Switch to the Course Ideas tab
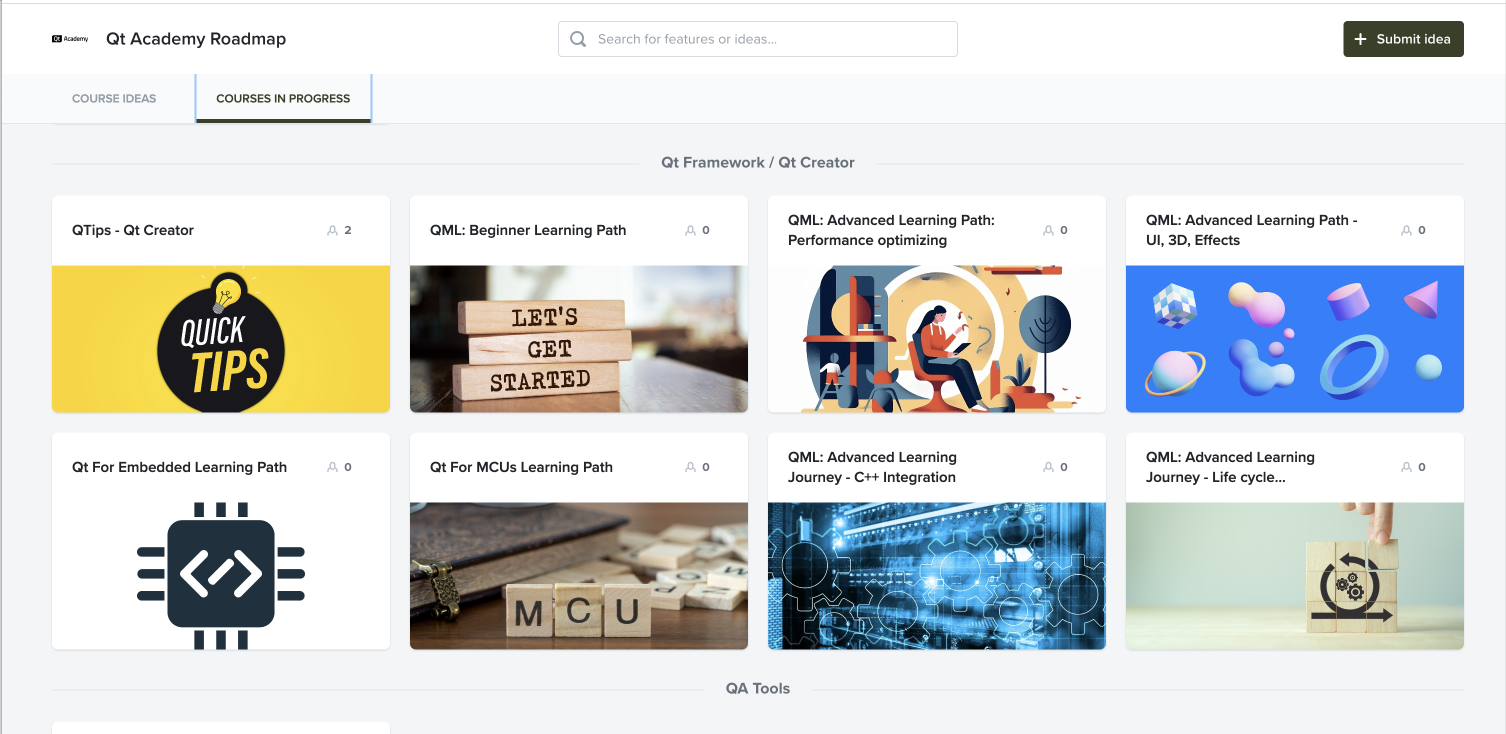Viewport: 1506px width, 734px height. [x=114, y=99]
